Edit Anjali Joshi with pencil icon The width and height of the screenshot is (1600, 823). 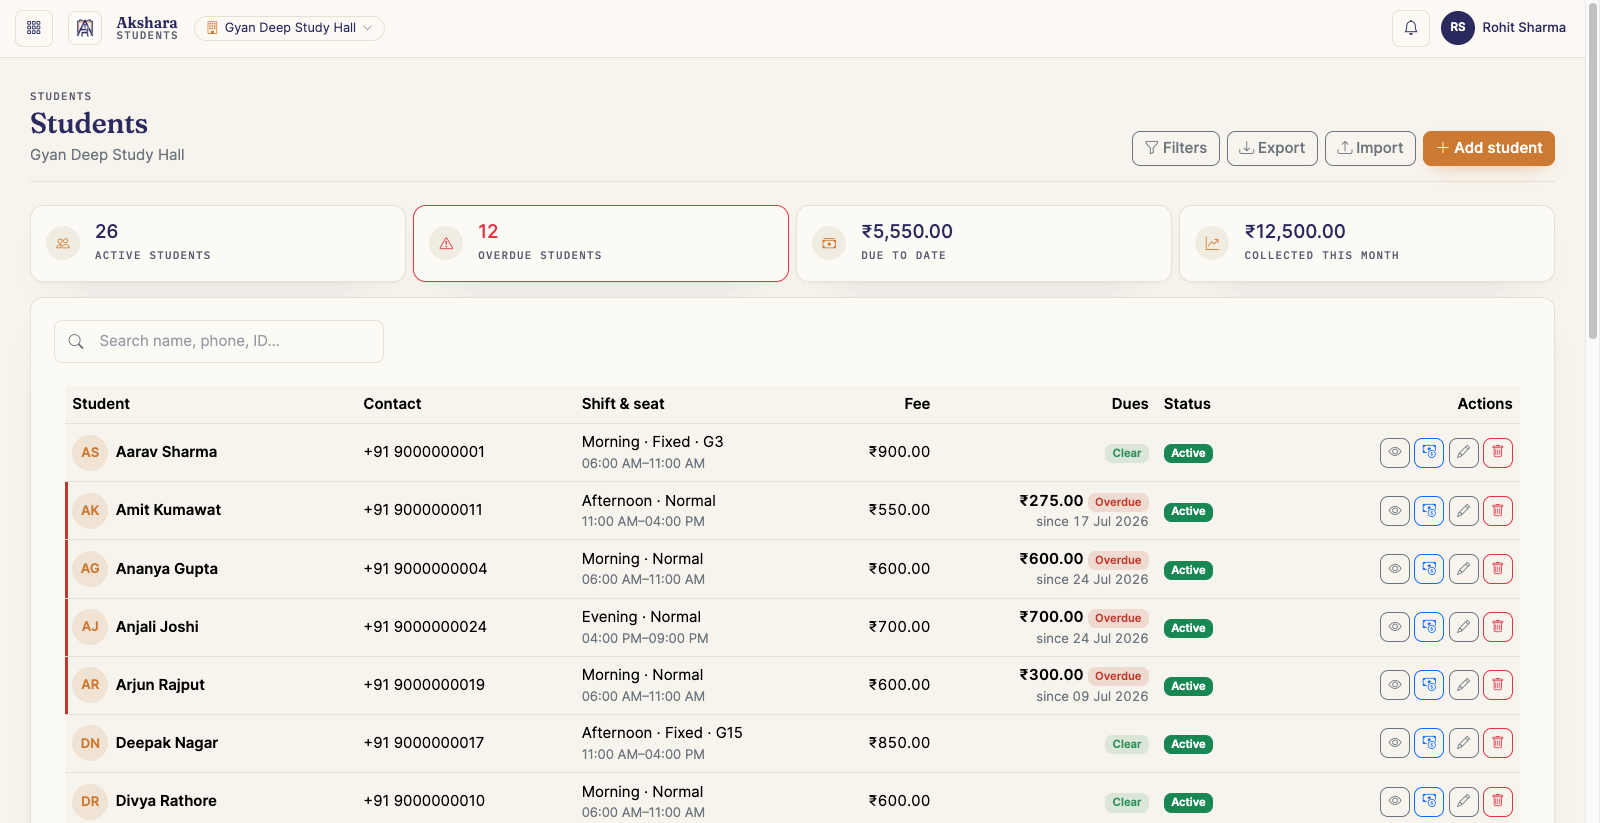click(x=1463, y=627)
